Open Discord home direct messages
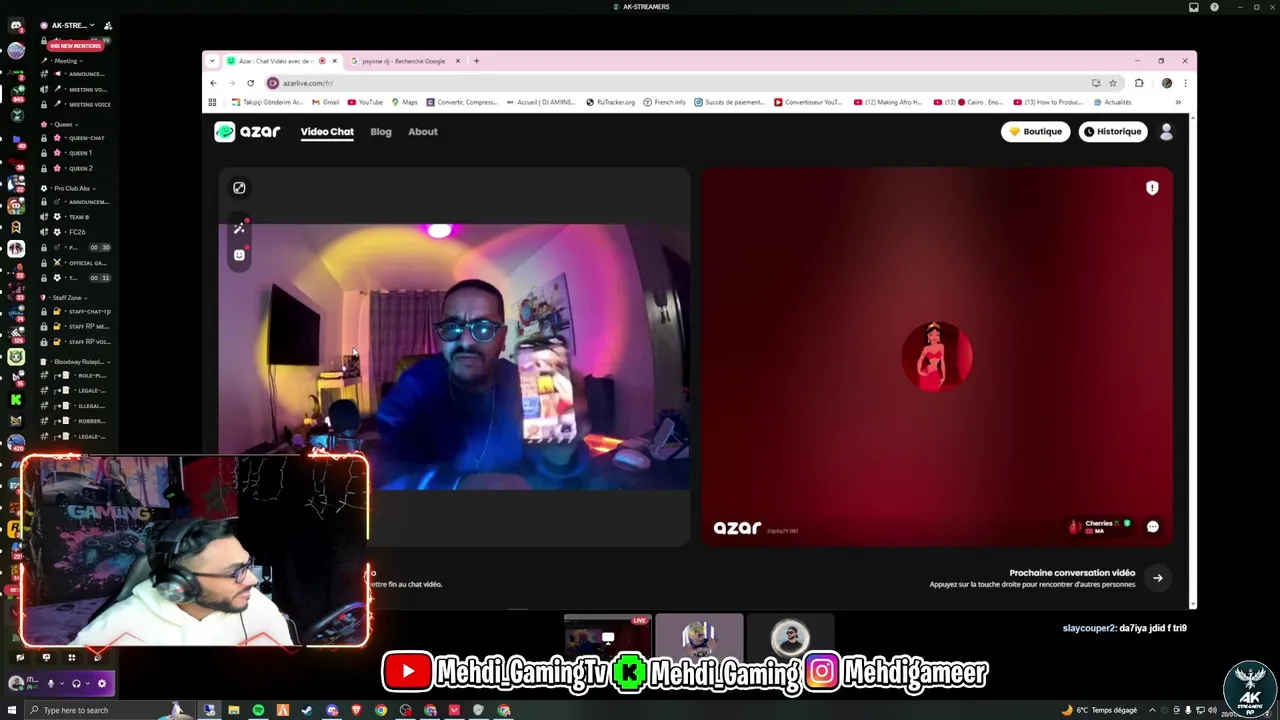The width and height of the screenshot is (1280, 720). (x=16, y=26)
